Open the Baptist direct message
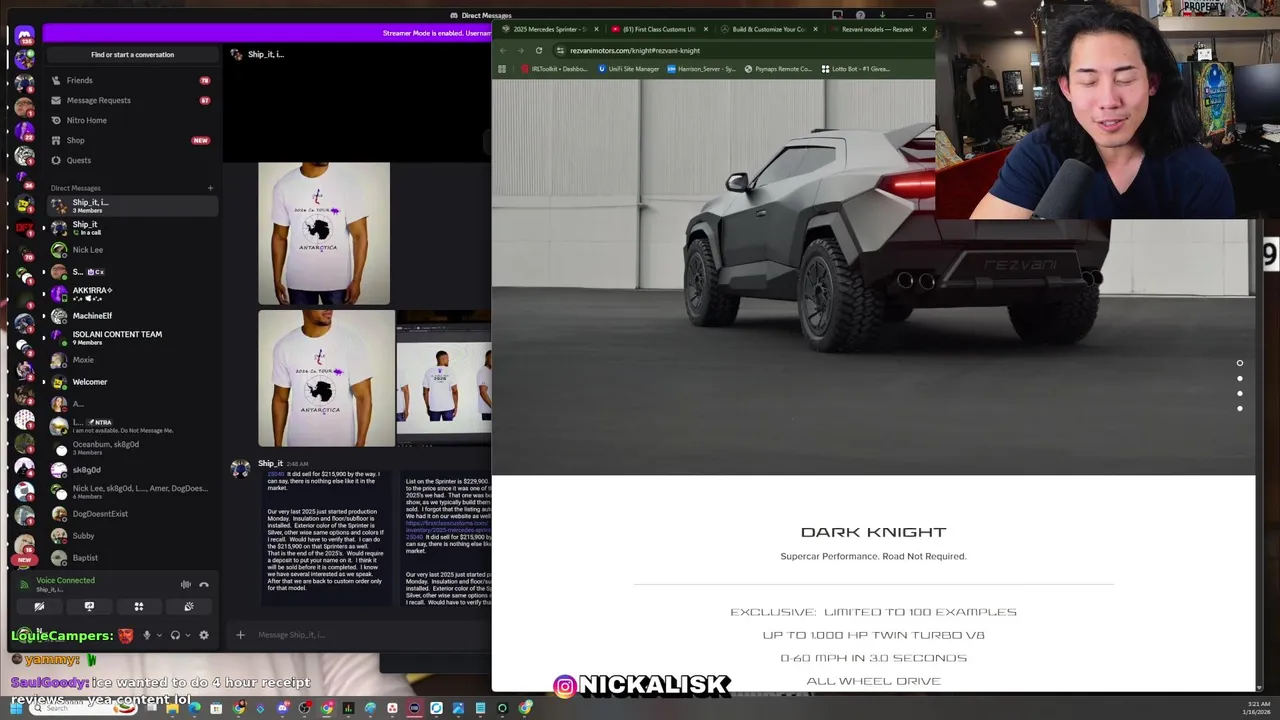 point(132,558)
